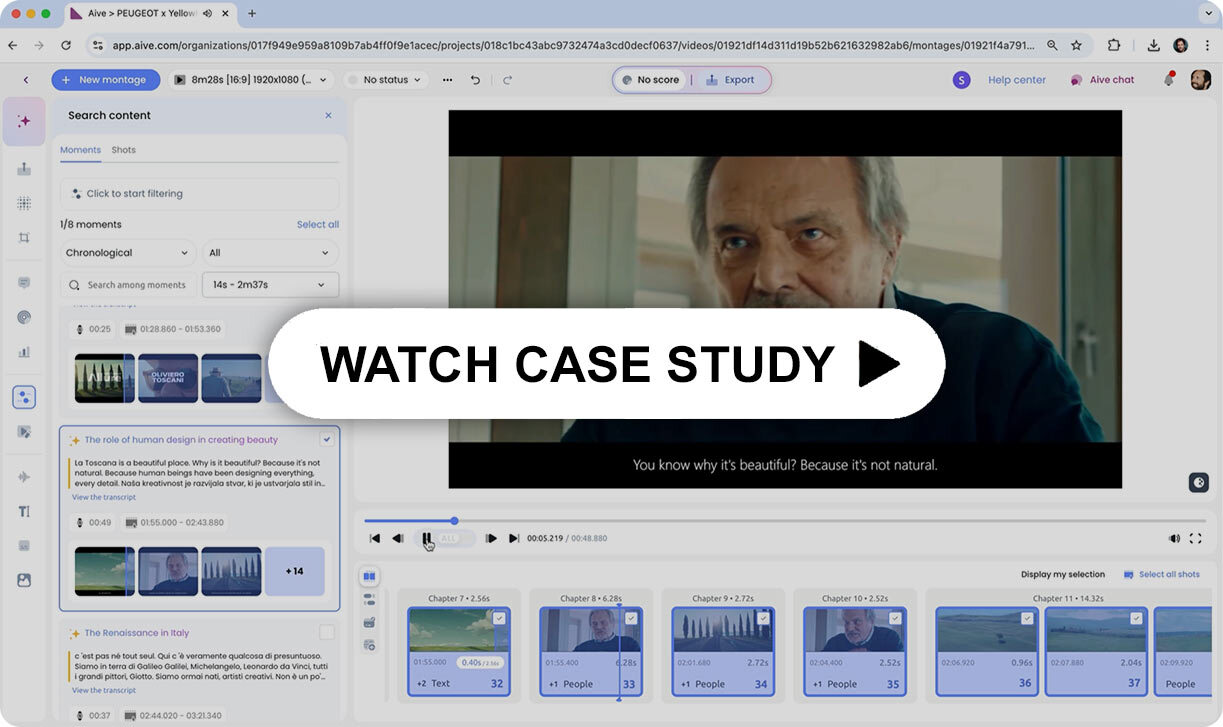Open the chapter card icon beside timeline
Screen dimensions: 1223x727
coord(370,622)
